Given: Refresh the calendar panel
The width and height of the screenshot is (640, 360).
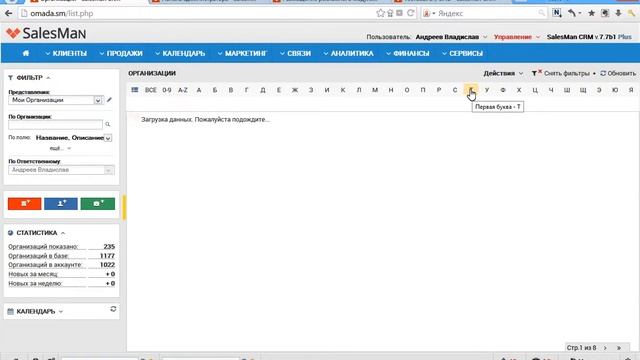Looking at the screenshot, I should pyautogui.click(x=113, y=309).
